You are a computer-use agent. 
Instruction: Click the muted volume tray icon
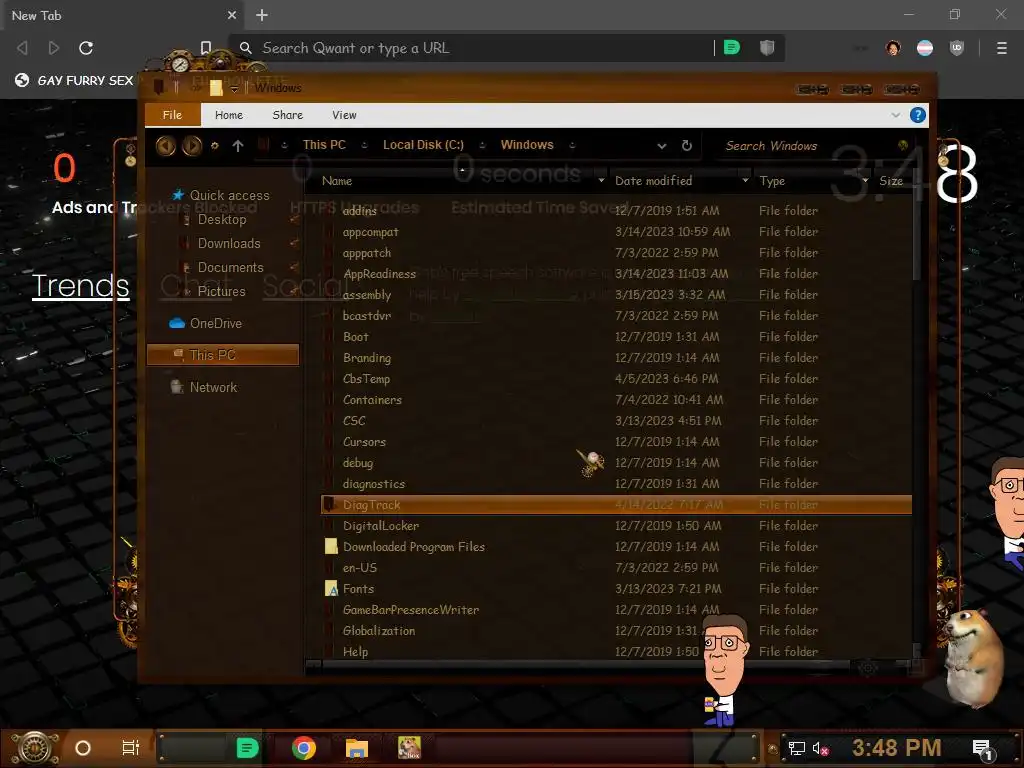point(820,748)
